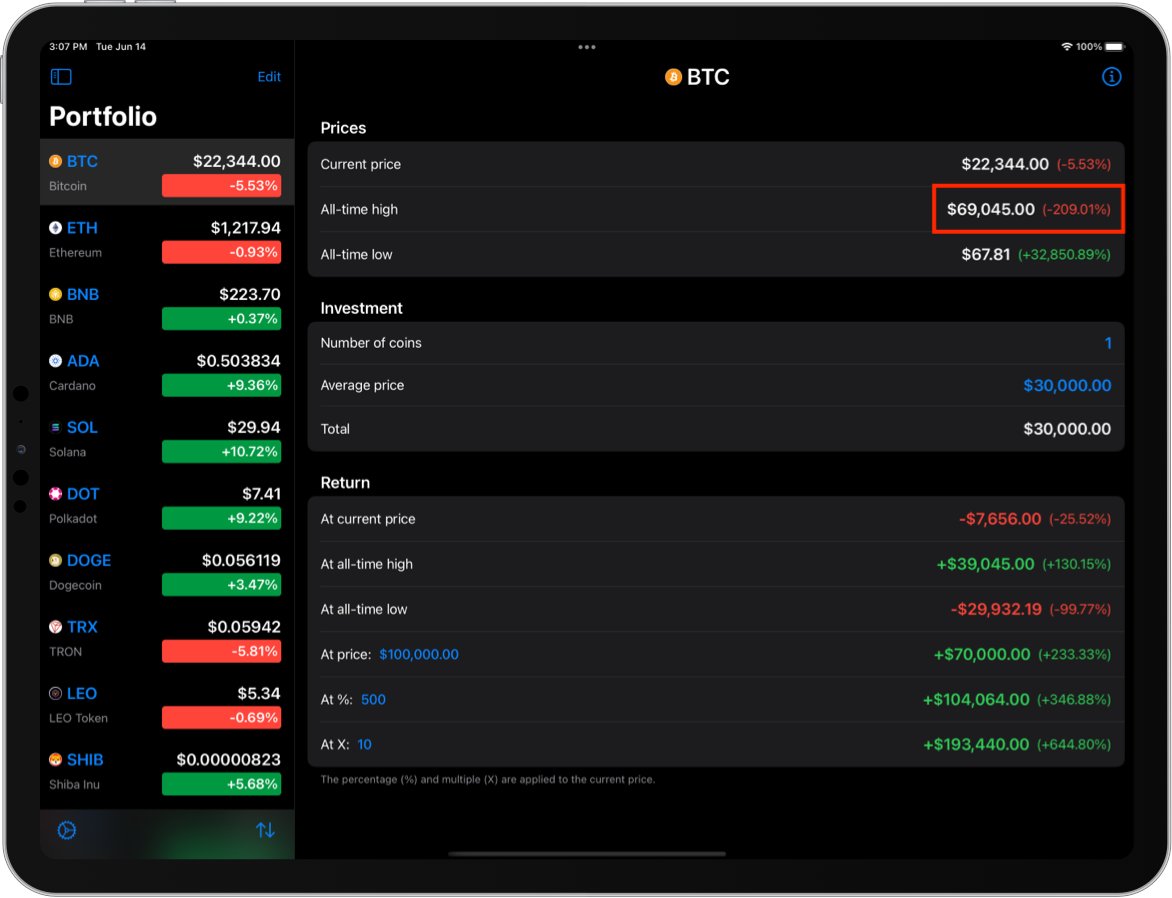Click the All-time low $67.81 value

pyautogui.click(x=985, y=255)
